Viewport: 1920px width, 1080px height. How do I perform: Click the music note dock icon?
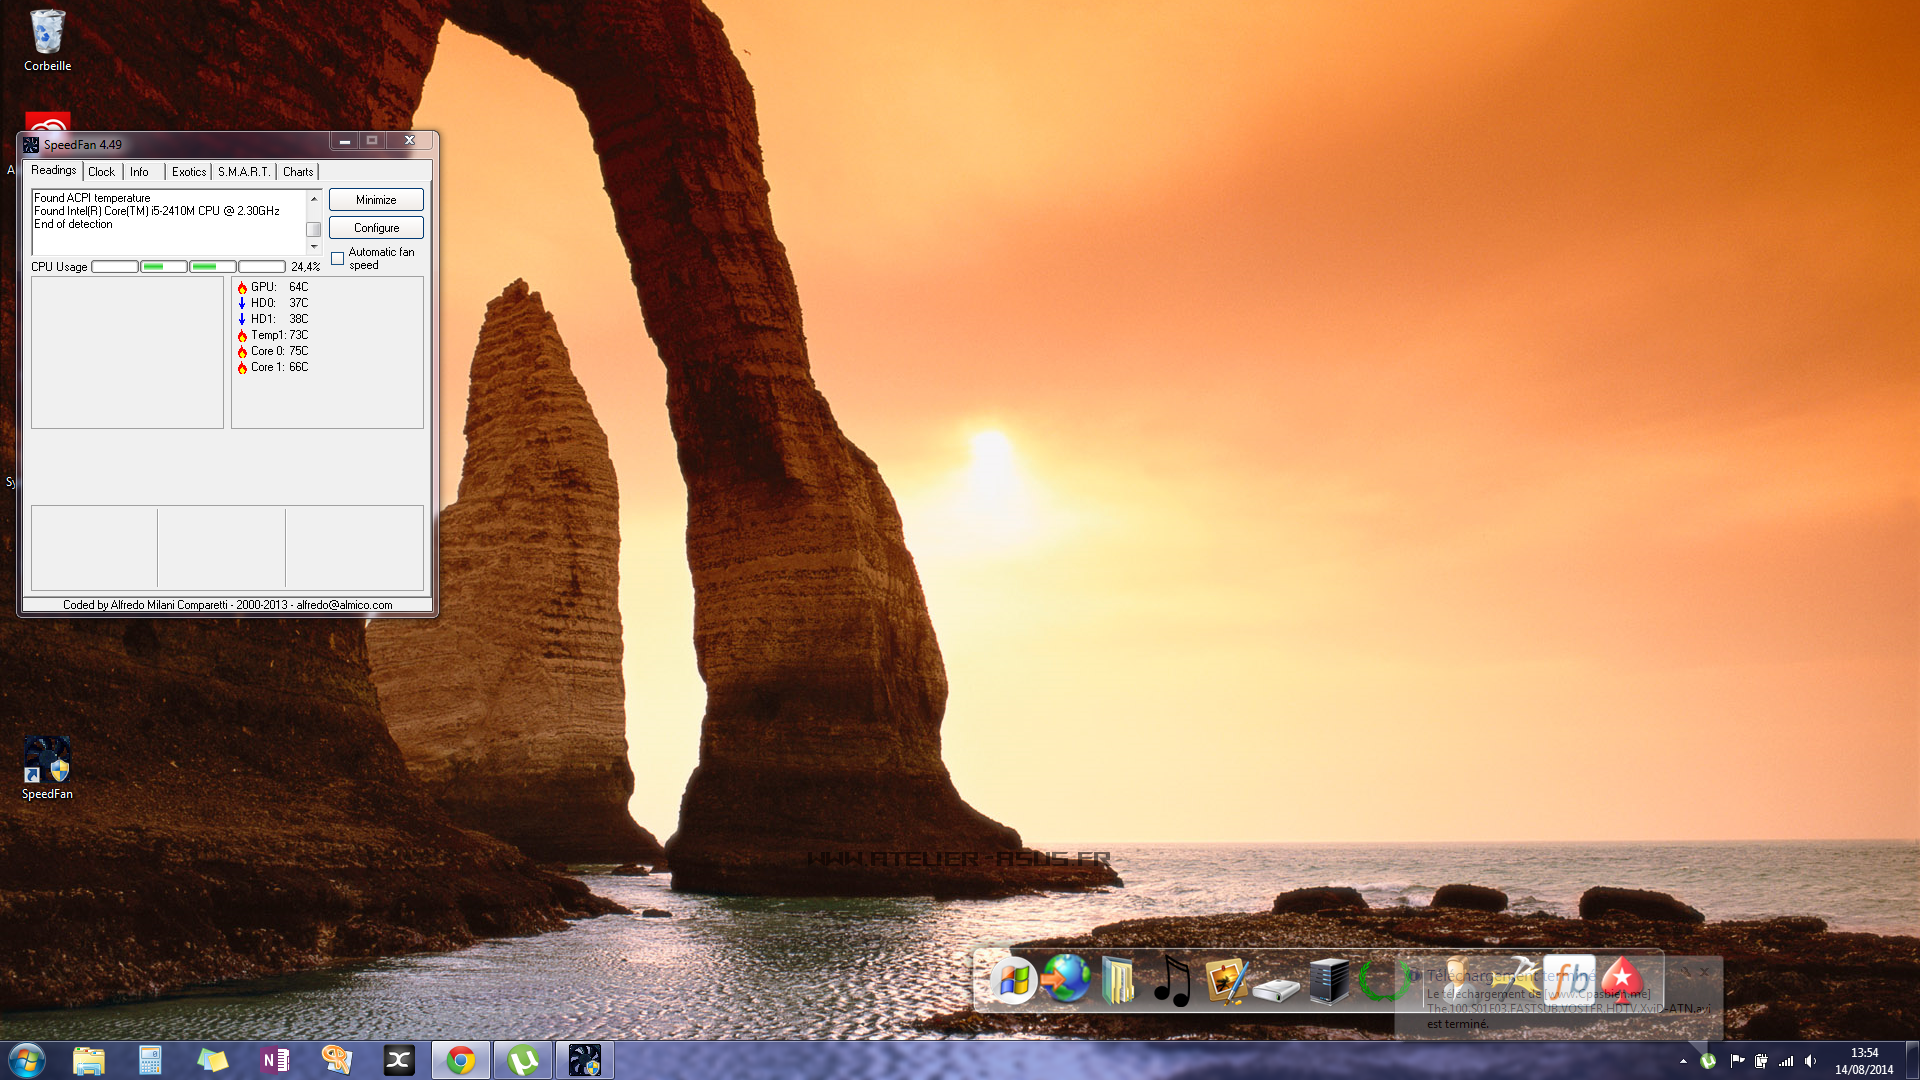point(1172,980)
